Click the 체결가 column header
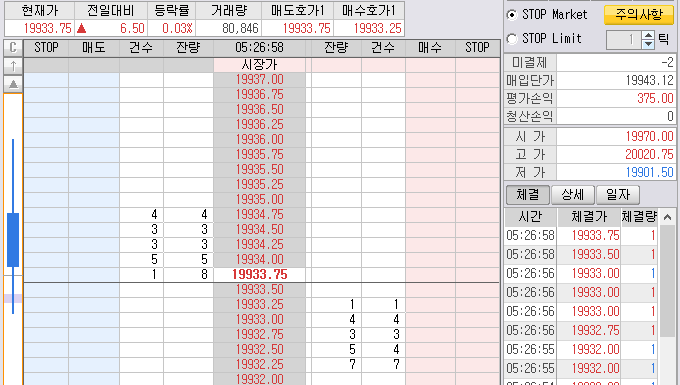Image resolution: width=680 pixels, height=385 pixels. (589, 217)
